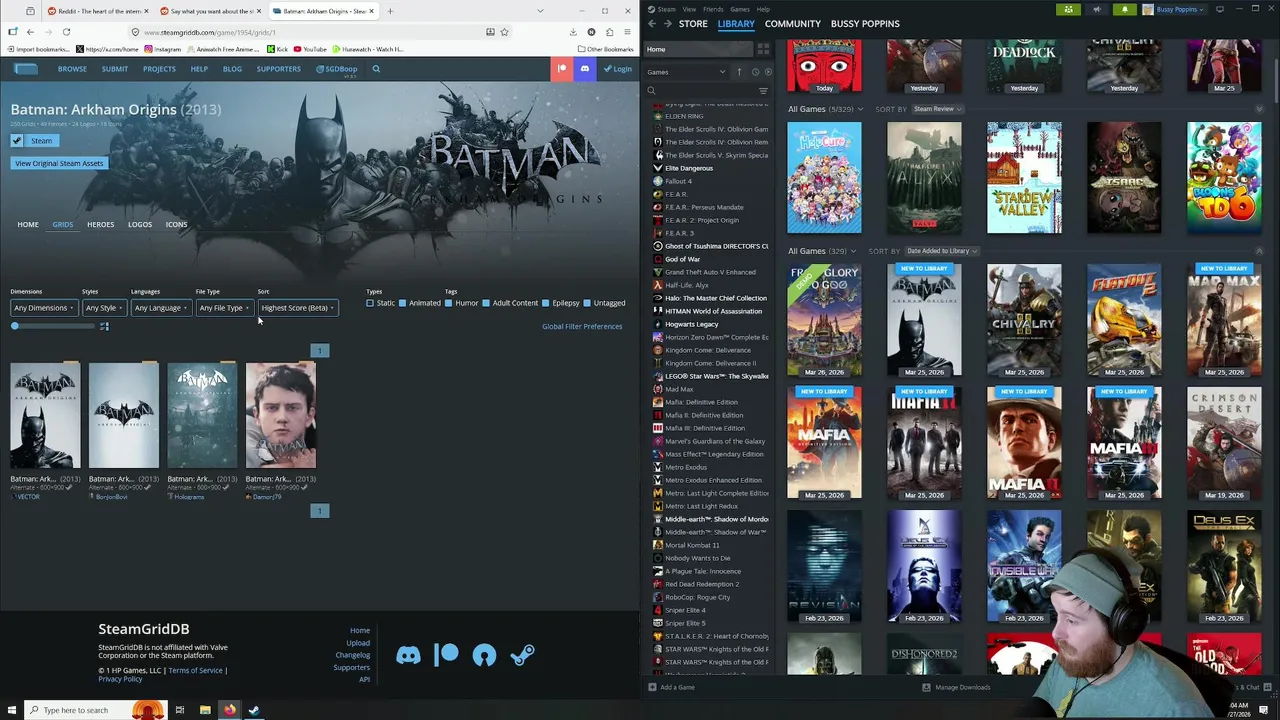Toggle Steam sidebar sort arrow icon
This screenshot has height=720, width=1280.
[739, 72]
